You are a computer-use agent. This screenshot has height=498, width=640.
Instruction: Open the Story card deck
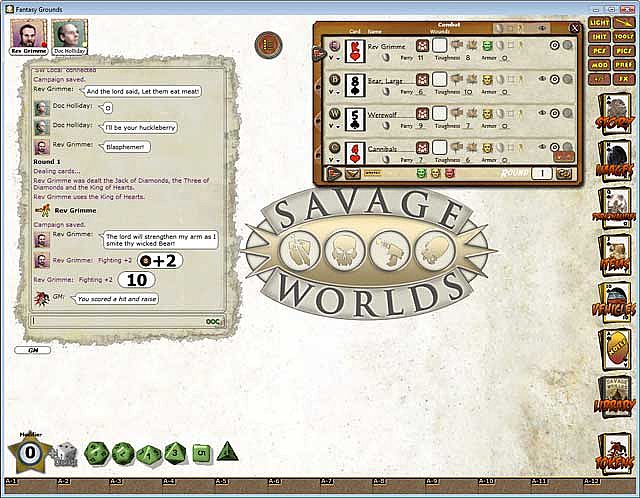(615, 114)
